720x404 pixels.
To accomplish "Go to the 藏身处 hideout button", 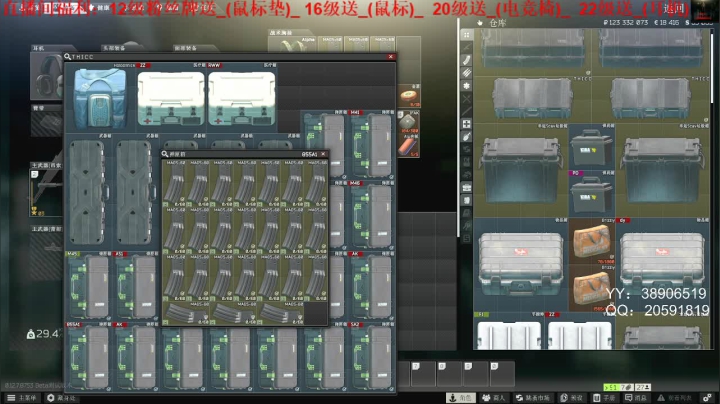I will point(62,398).
